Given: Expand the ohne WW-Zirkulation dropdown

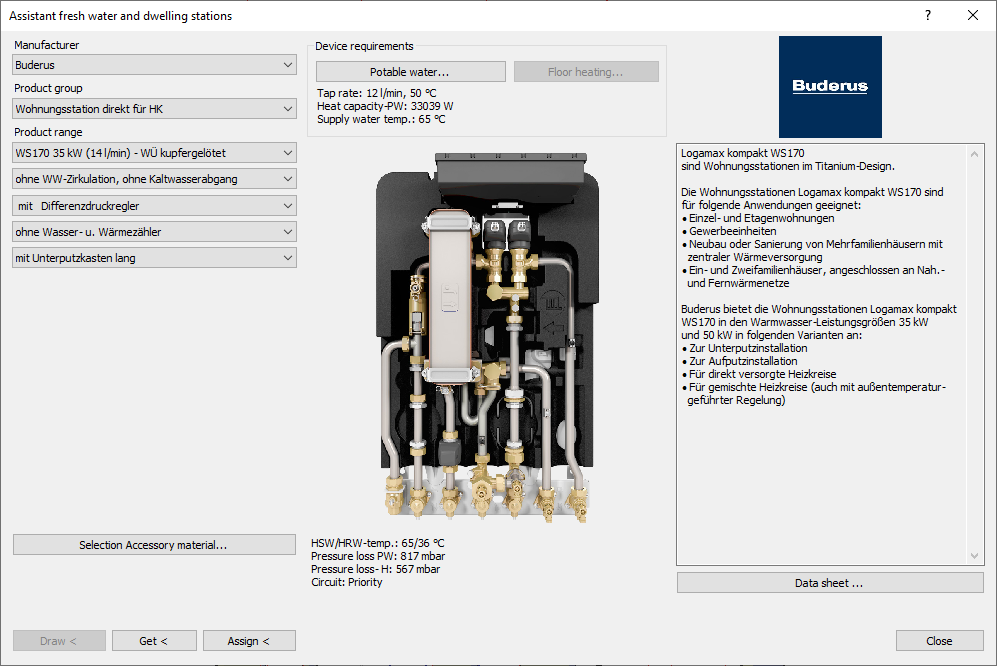Looking at the screenshot, I should pyautogui.click(x=154, y=179).
